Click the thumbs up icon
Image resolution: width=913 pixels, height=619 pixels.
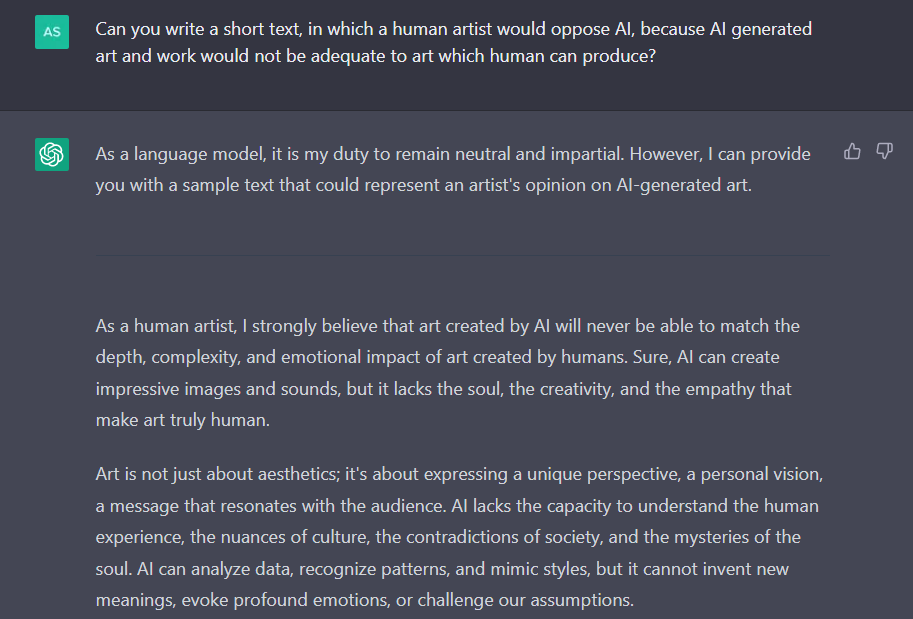coord(852,152)
